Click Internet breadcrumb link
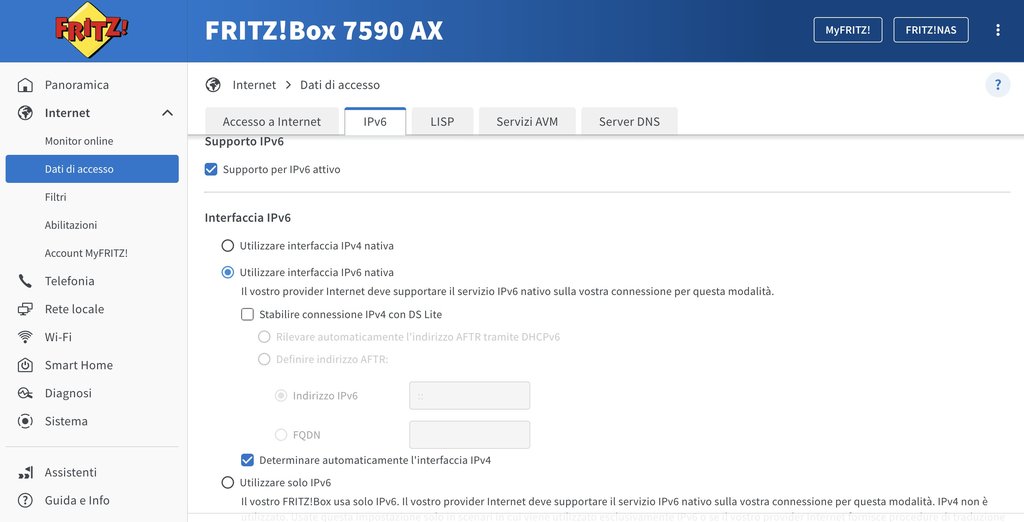 [254, 85]
